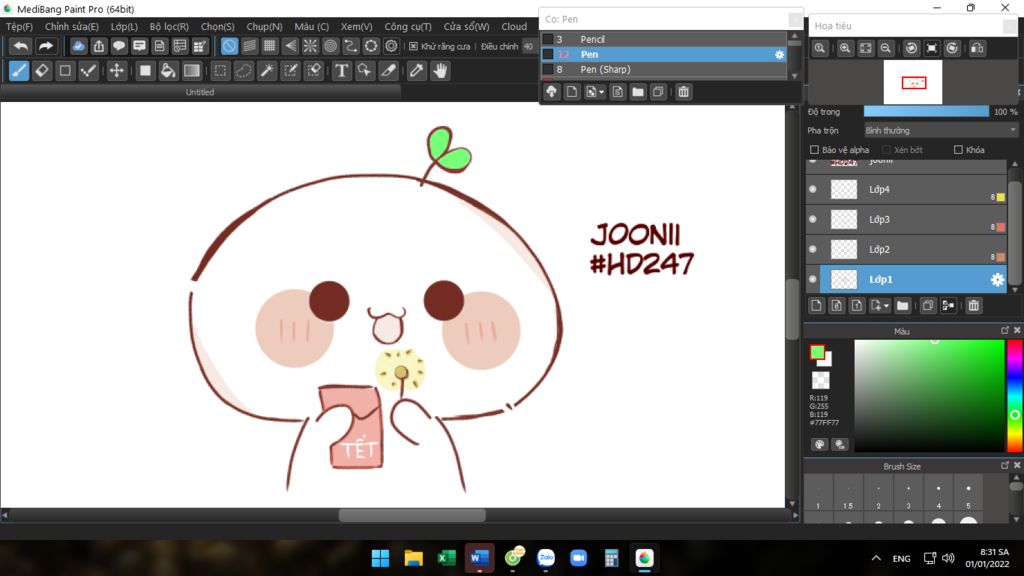This screenshot has width=1024, height=576.
Task: Hide layer Lớp2 visibility dot
Action: click(813, 249)
